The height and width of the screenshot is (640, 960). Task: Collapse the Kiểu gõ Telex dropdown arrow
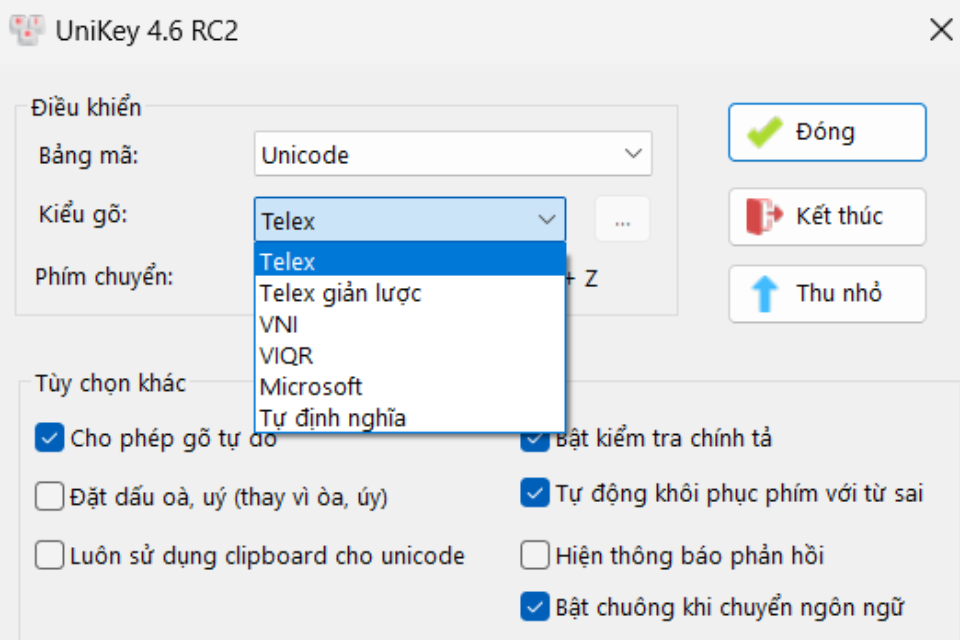[x=546, y=220]
